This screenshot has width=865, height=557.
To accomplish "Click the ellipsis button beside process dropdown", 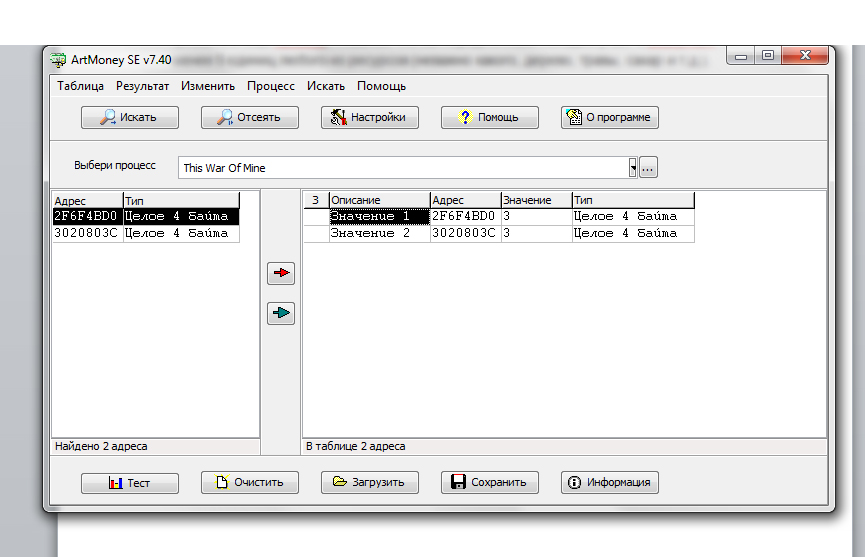I will pos(648,168).
